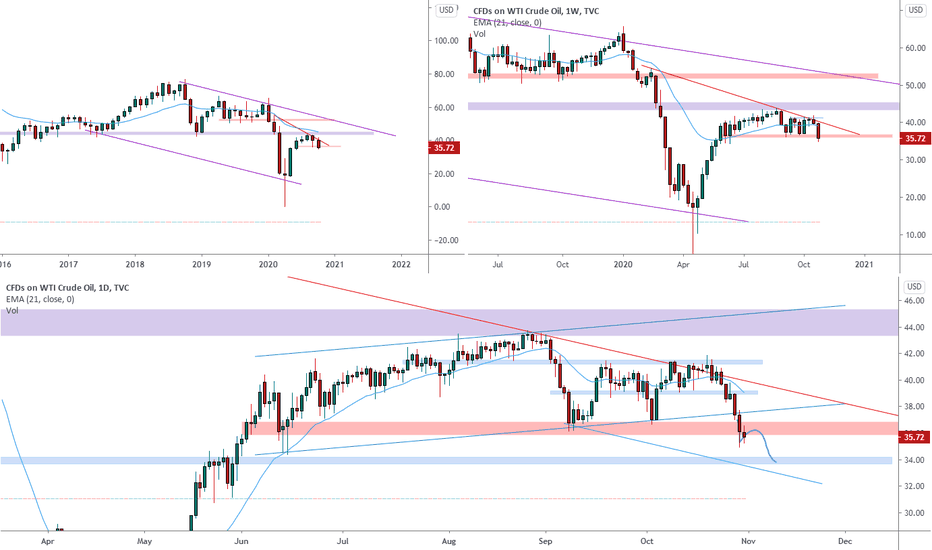Click the CFDs on WTI Crude Oil 1W title
This screenshot has height=550, width=932.
tap(536, 11)
